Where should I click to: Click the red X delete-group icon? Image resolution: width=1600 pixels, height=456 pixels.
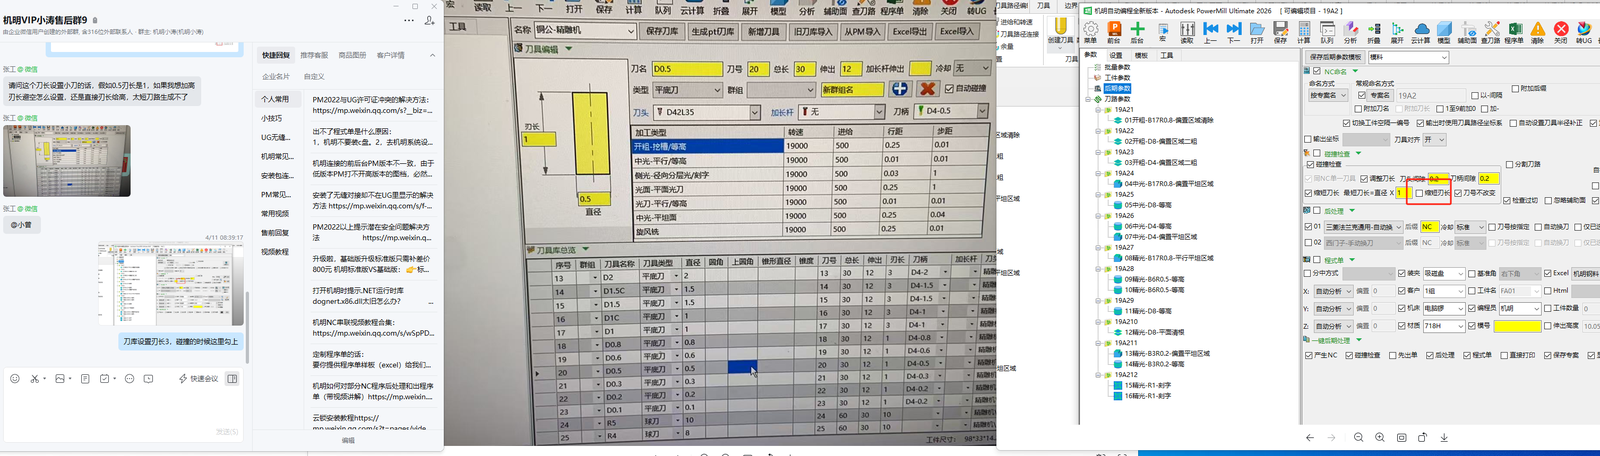point(927,89)
